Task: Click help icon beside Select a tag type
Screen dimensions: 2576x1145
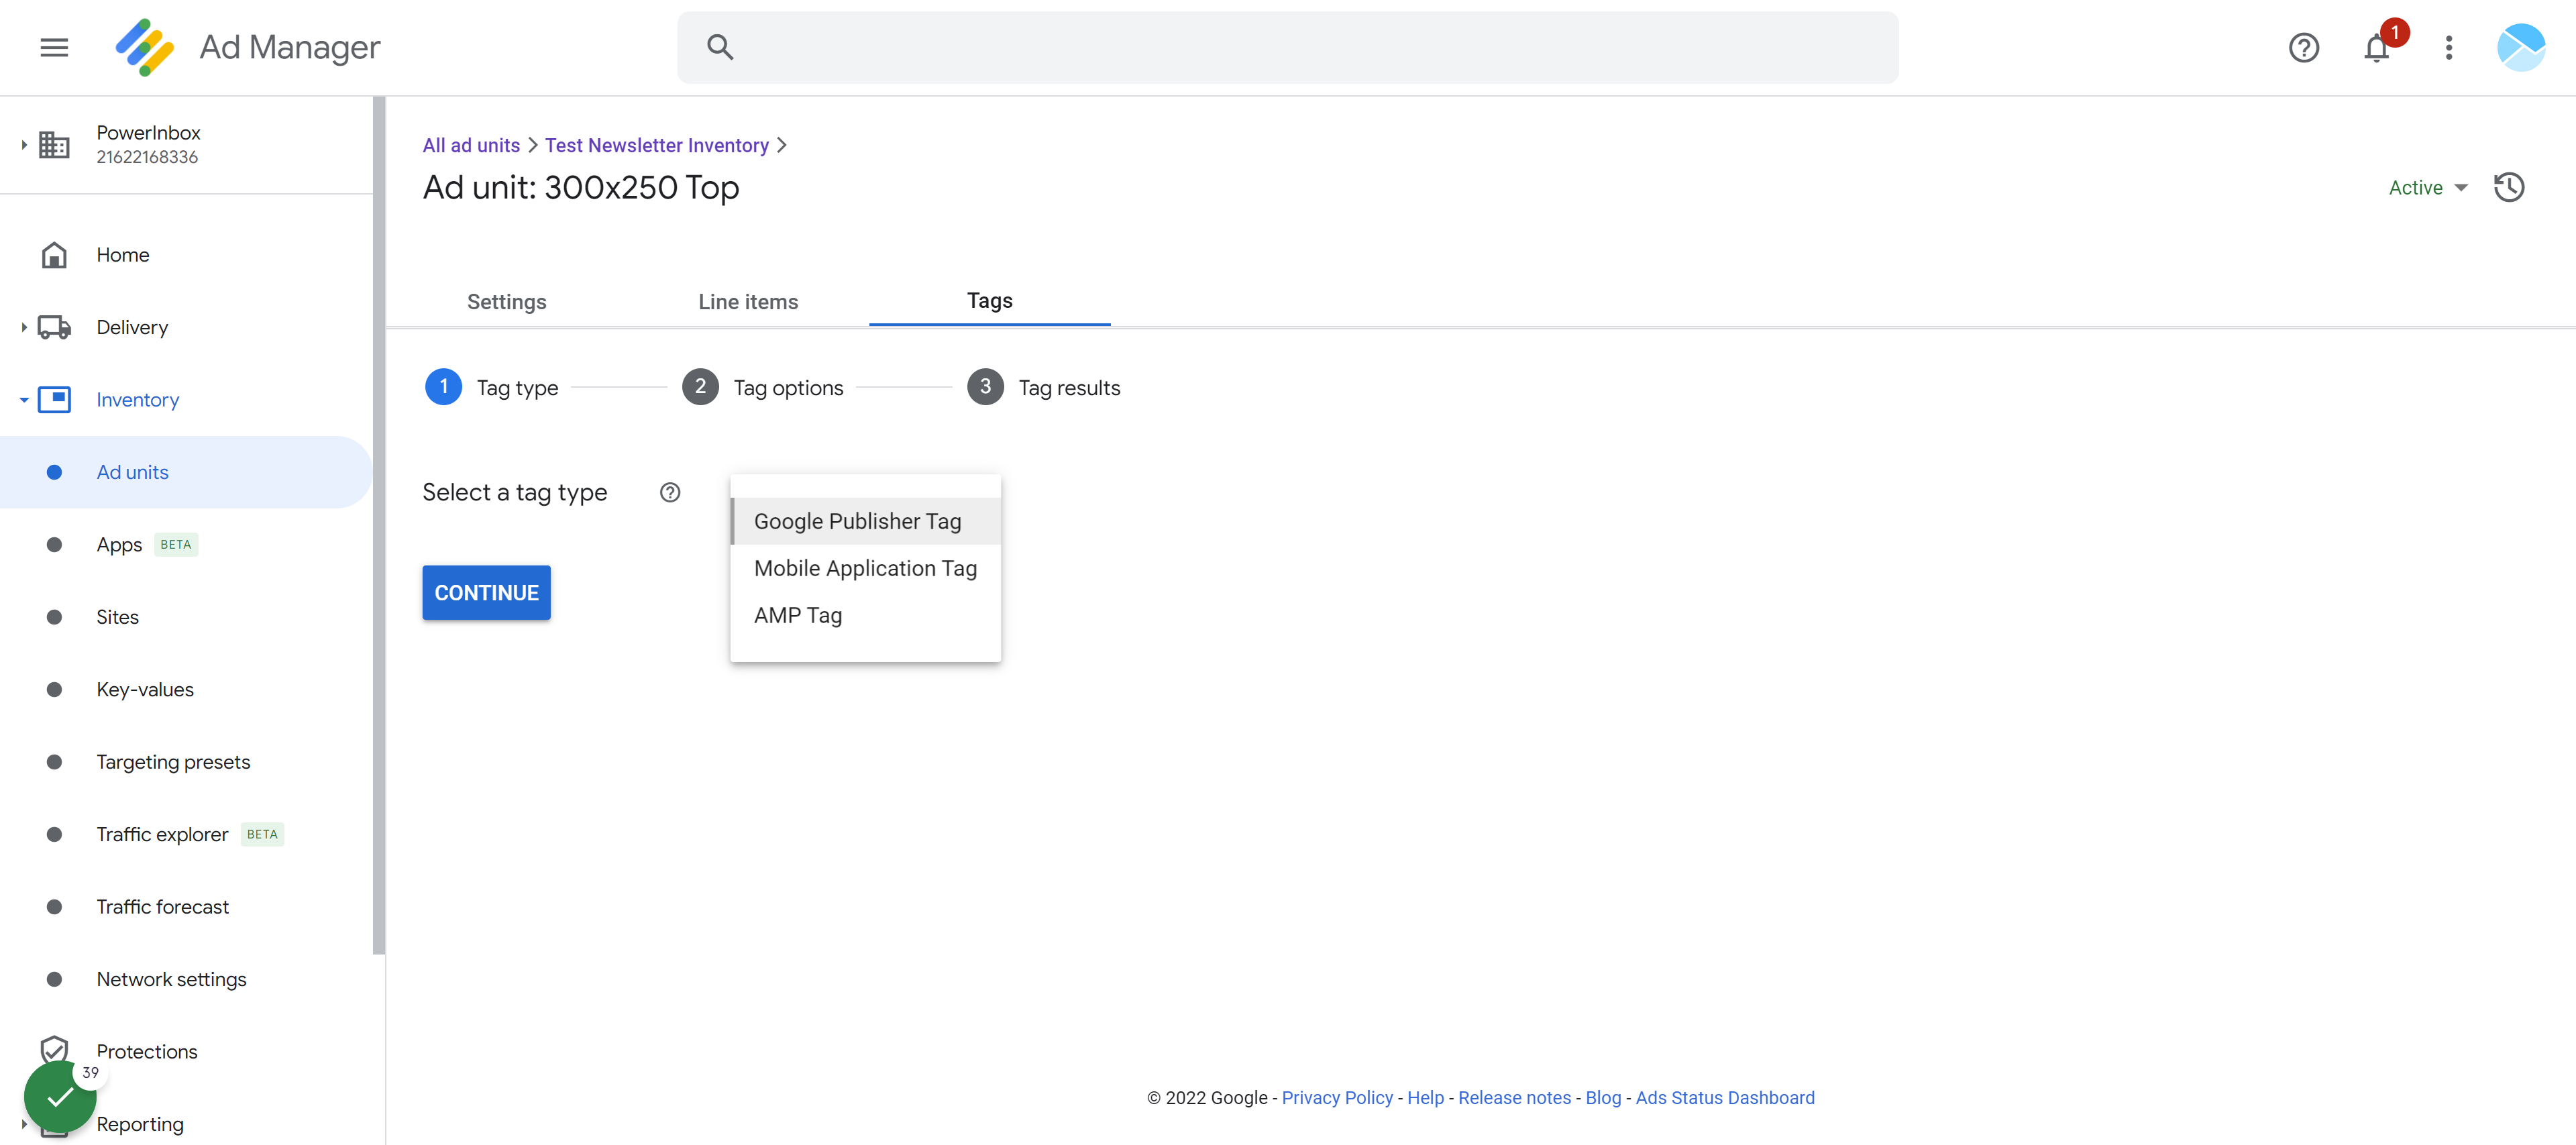Action: (x=670, y=492)
